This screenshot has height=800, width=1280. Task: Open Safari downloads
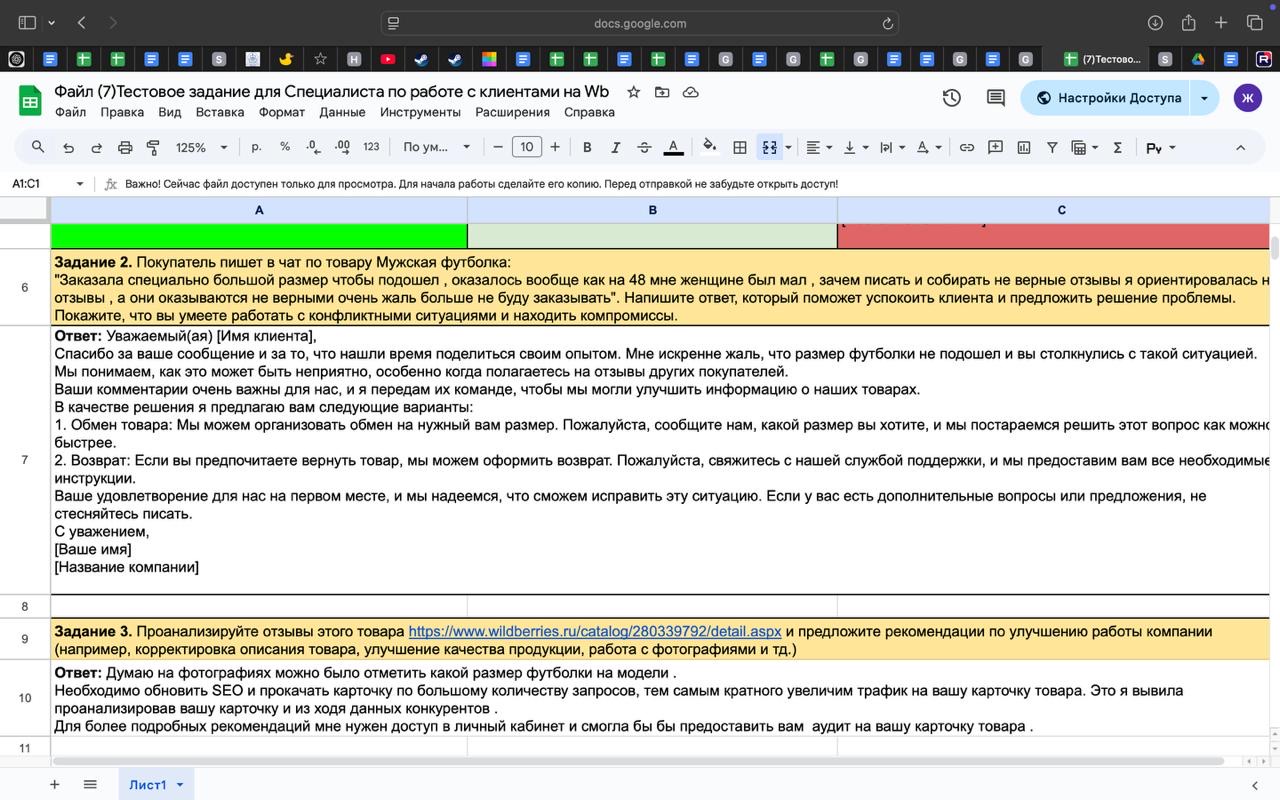(1155, 23)
